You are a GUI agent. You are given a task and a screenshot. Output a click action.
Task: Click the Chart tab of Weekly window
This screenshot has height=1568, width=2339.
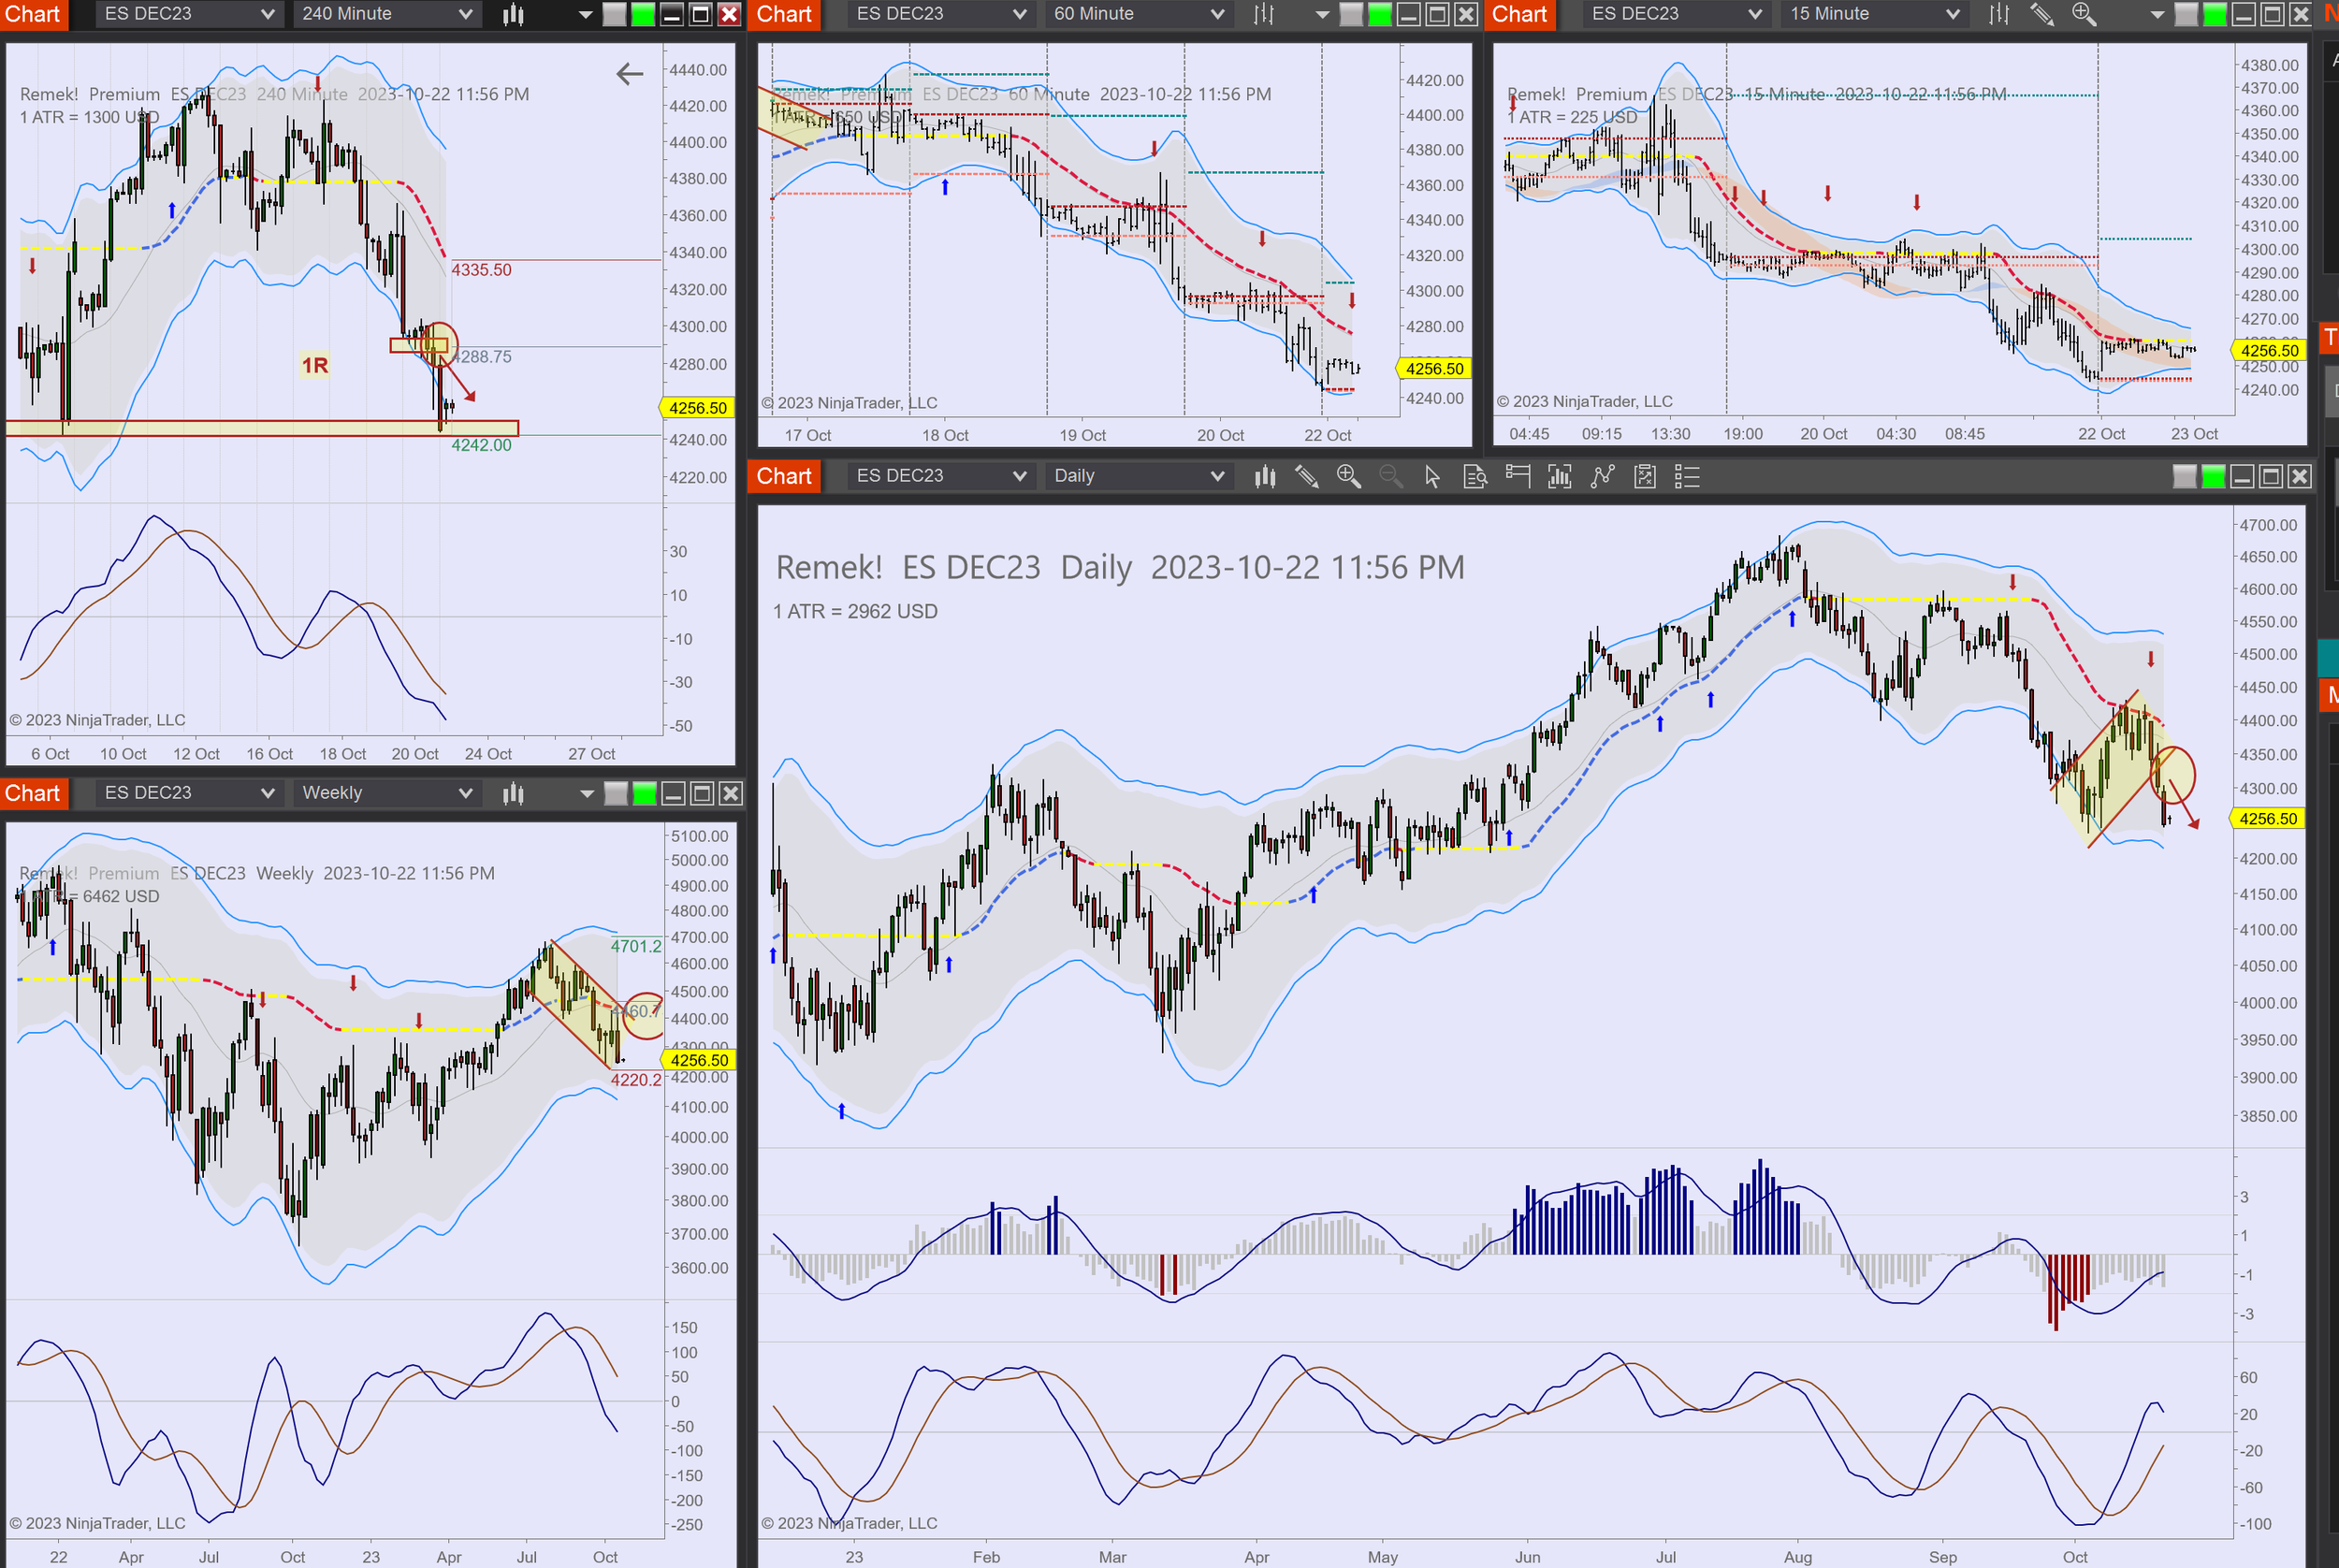click(x=33, y=794)
